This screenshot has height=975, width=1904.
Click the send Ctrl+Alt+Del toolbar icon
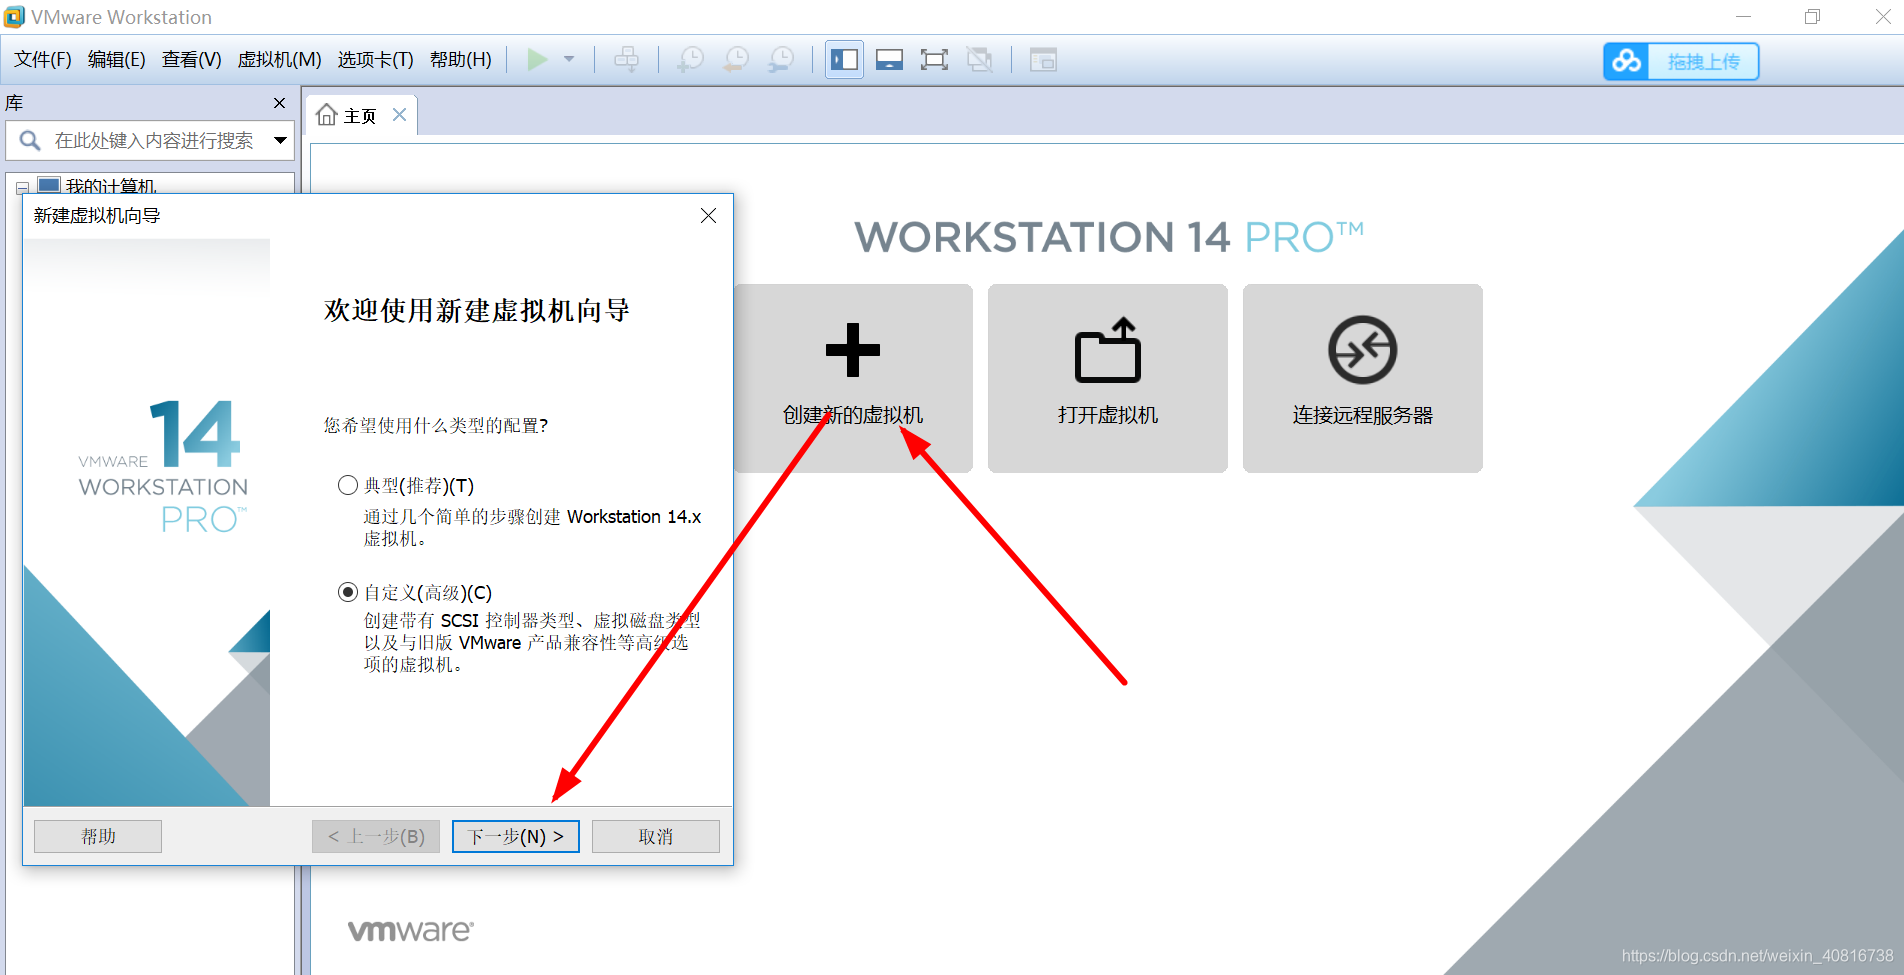pos(627,60)
